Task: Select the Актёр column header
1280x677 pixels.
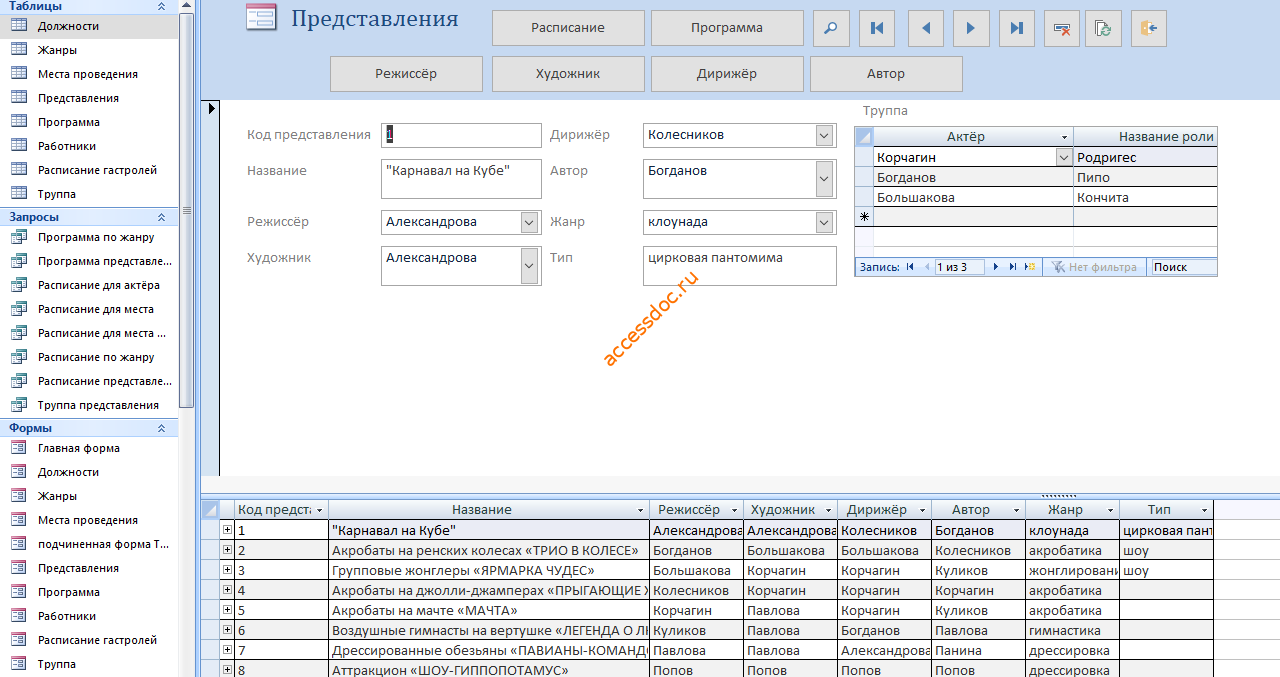Action: coord(965,137)
